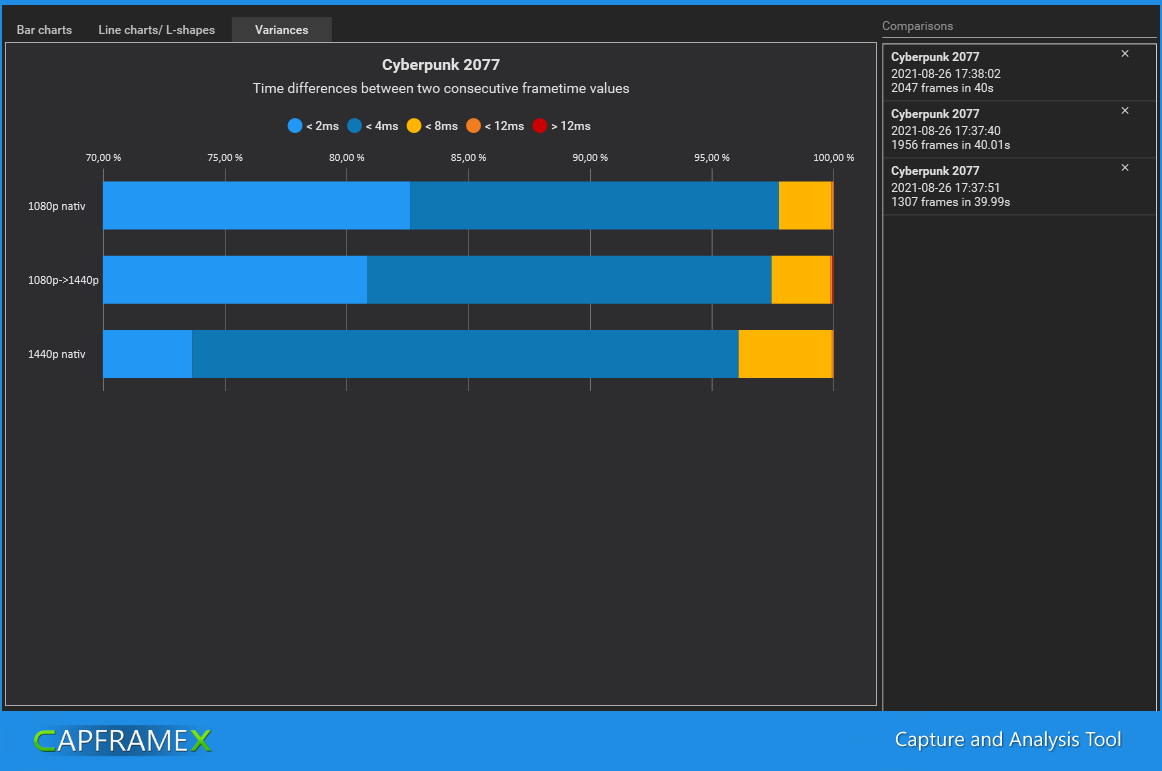Viewport: 1162px width, 771px height.
Task: Toggle the < 8ms legend swatch
Action: (414, 126)
